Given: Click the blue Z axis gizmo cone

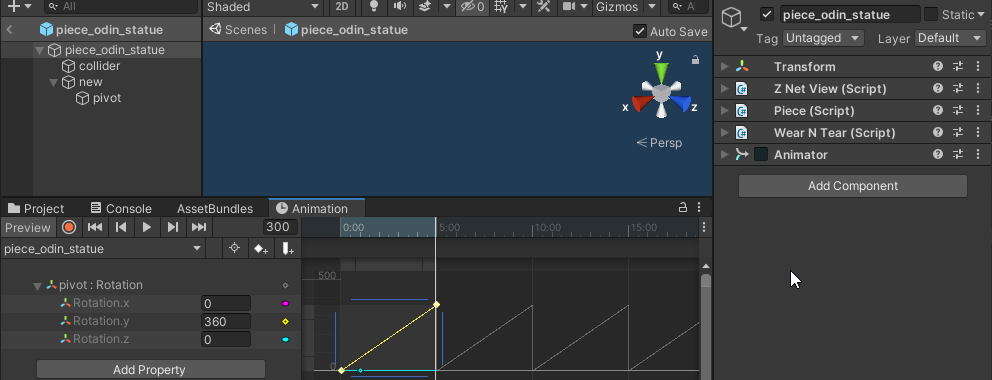Looking at the screenshot, I should 681,103.
